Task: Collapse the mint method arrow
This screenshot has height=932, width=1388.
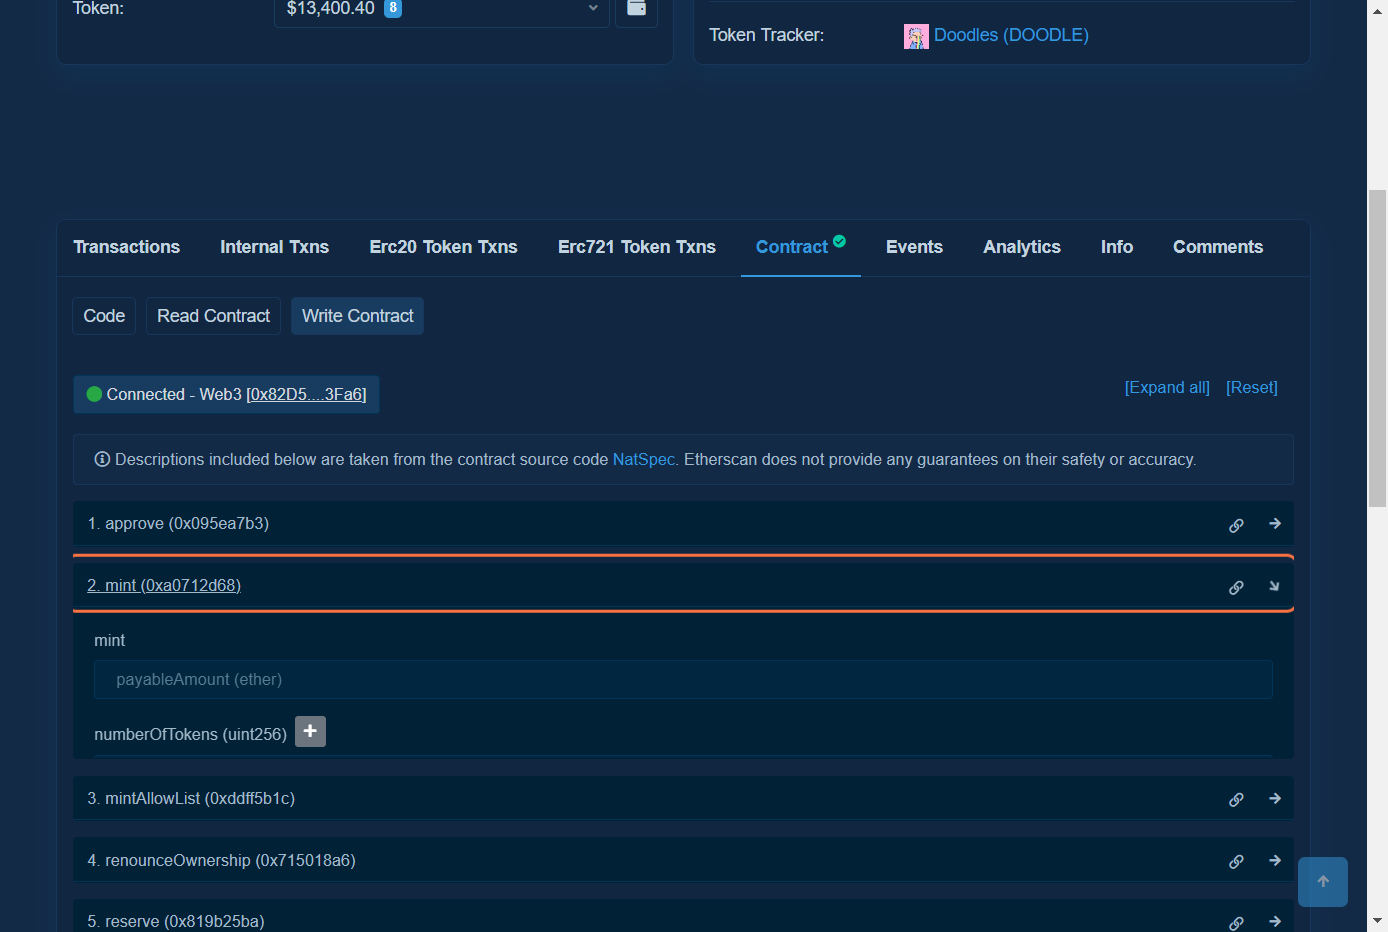Action: [1274, 586]
